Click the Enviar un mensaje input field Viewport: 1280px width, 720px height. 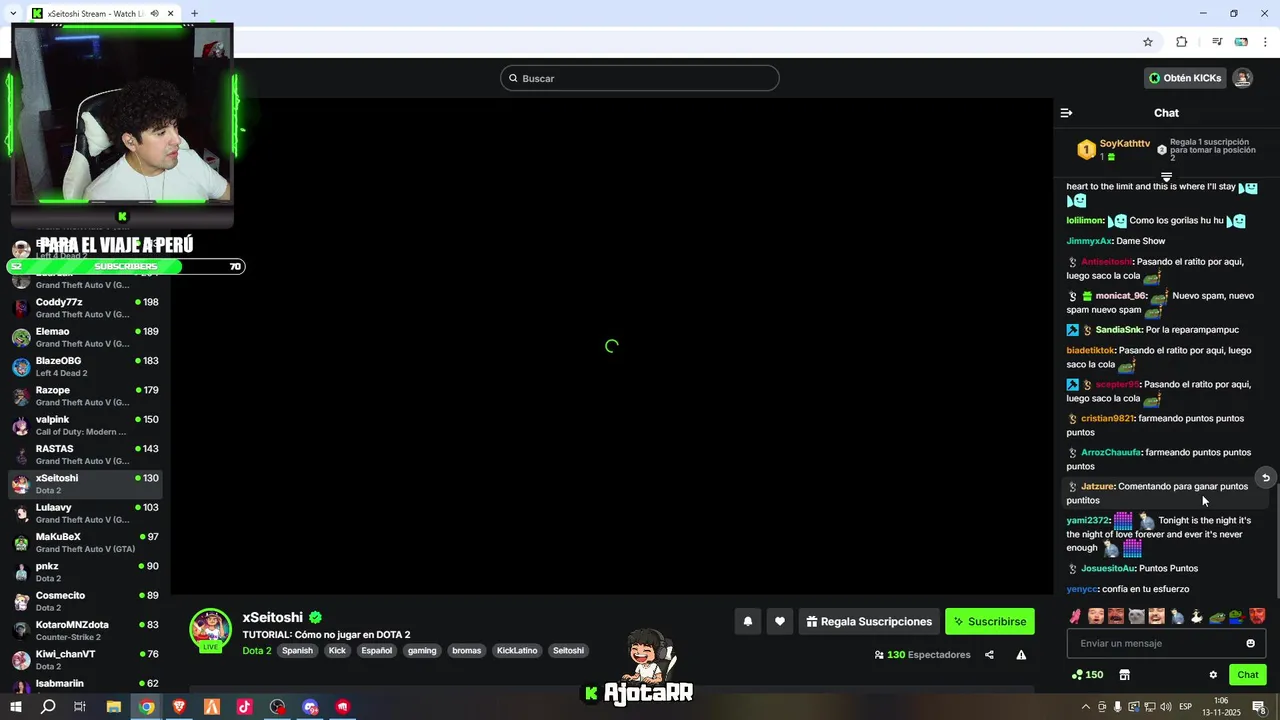pyautogui.click(x=1166, y=643)
